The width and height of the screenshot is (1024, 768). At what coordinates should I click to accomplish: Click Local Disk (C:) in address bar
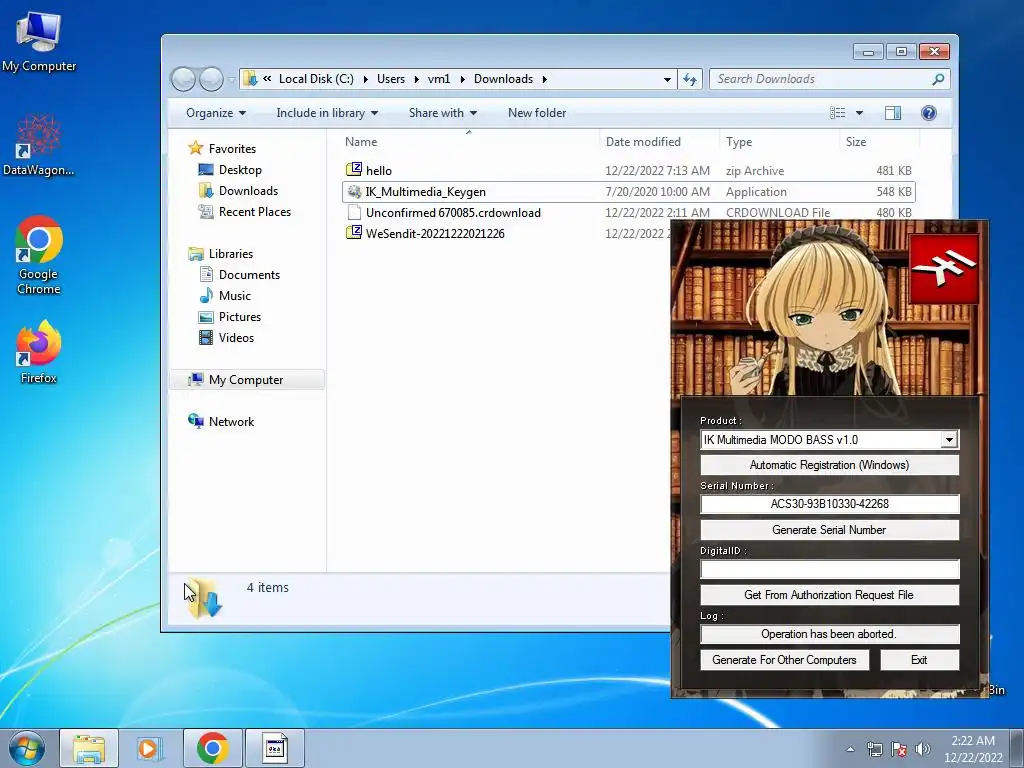click(316, 79)
